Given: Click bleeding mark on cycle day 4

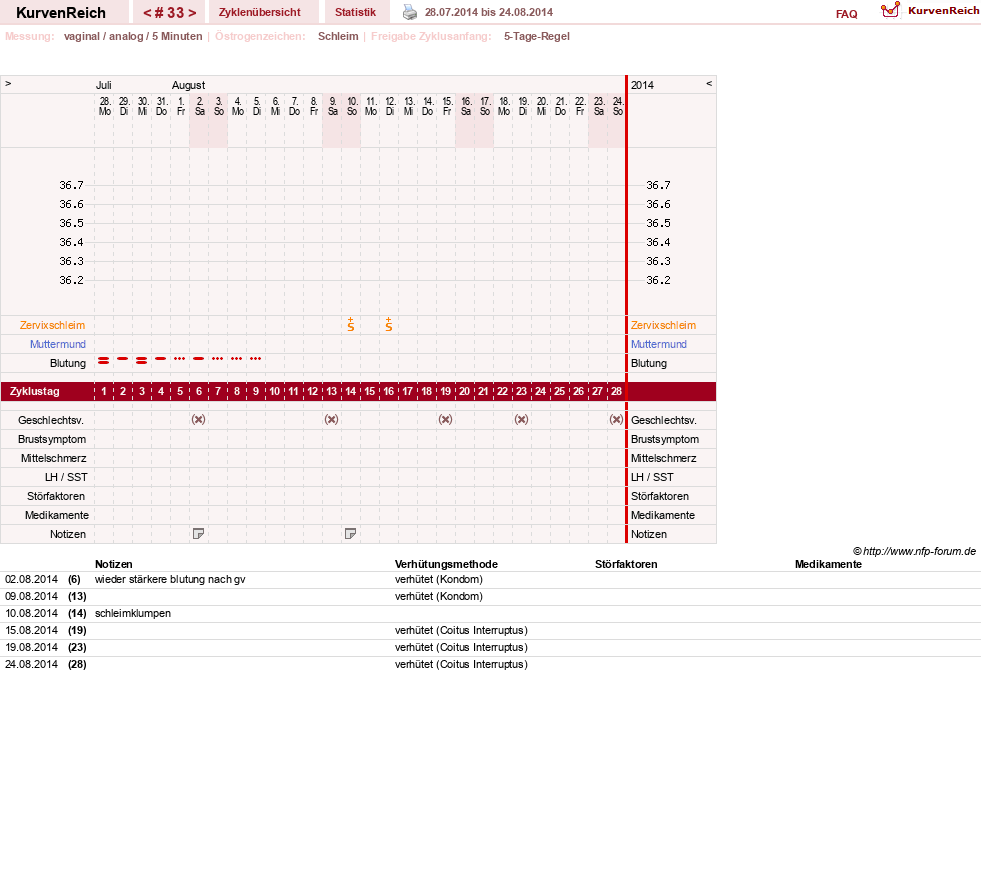Looking at the screenshot, I should pyautogui.click(x=161, y=359).
